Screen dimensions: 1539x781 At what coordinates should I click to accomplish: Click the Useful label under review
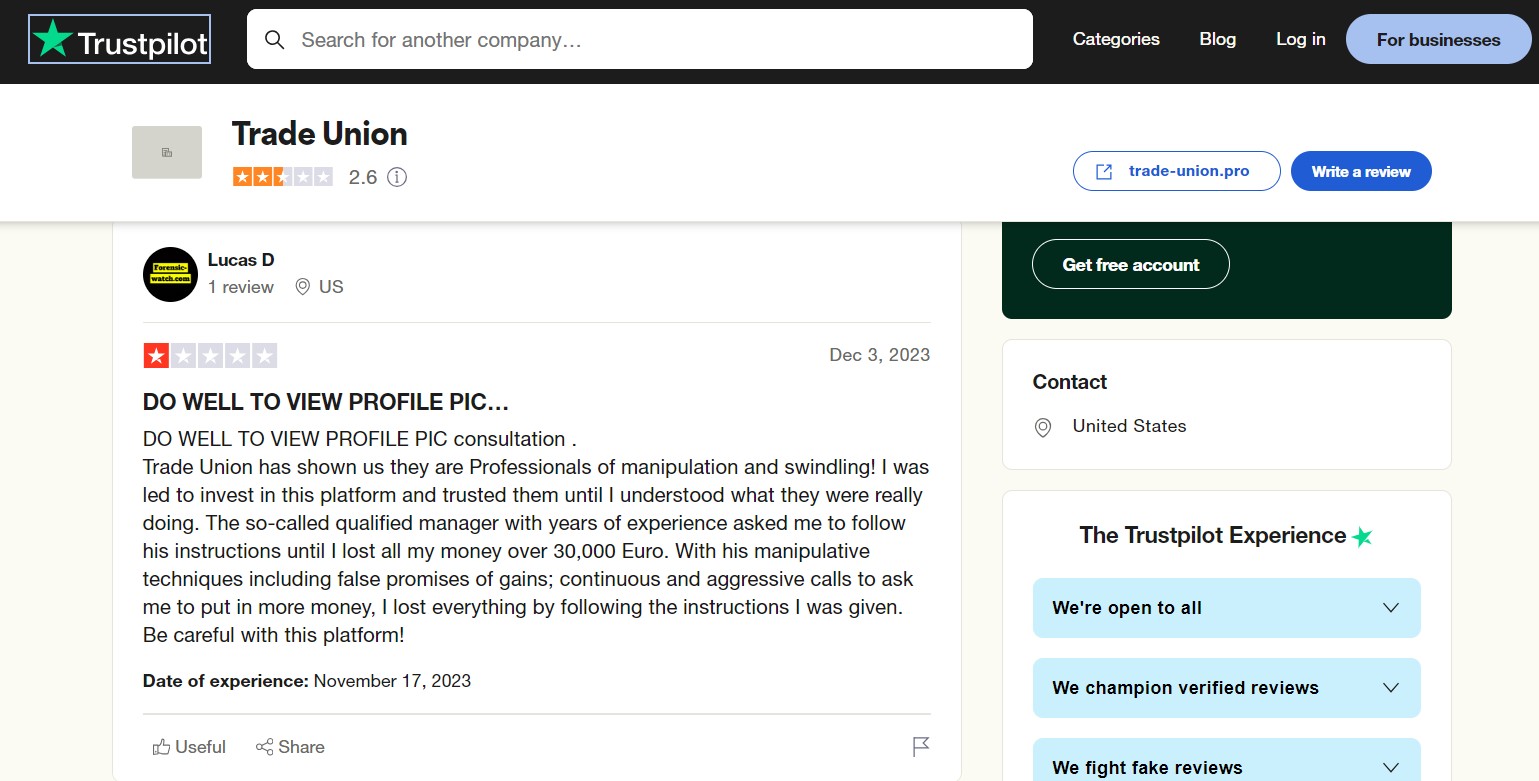200,747
